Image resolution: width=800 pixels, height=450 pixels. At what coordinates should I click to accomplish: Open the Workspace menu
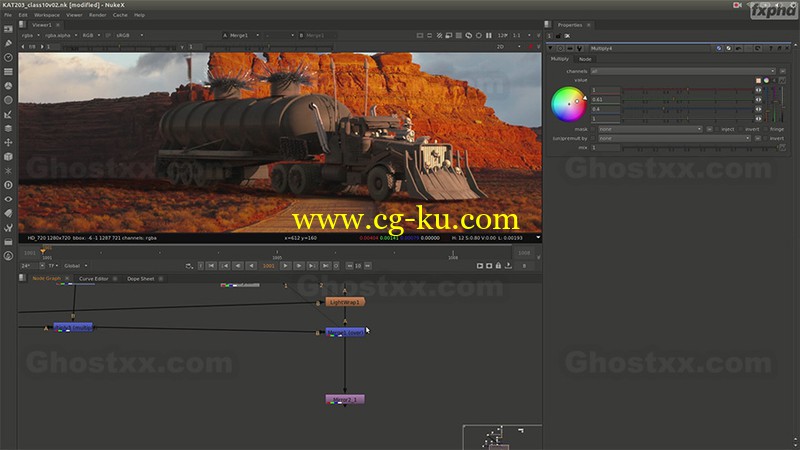coord(47,15)
